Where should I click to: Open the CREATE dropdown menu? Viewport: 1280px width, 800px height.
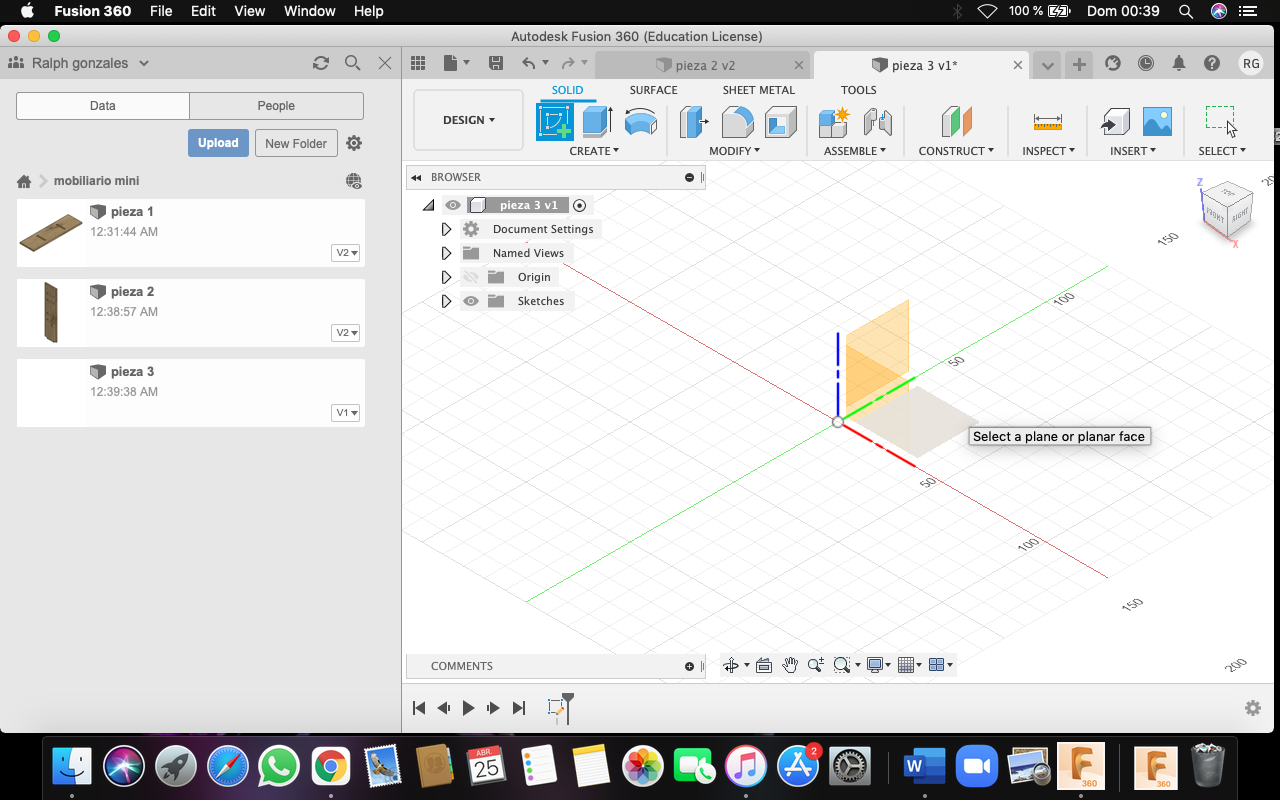594,151
